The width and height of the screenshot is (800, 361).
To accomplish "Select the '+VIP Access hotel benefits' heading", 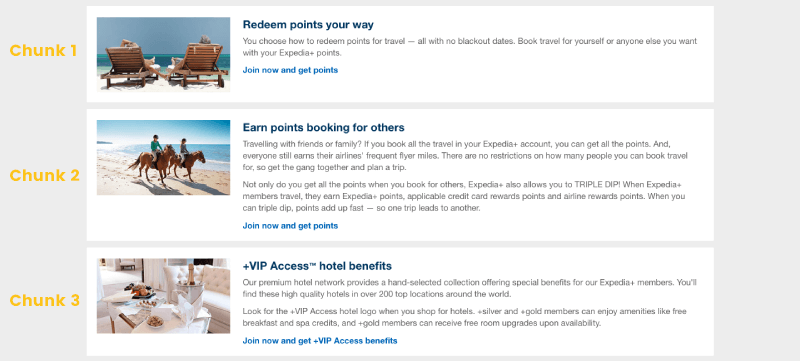I will click(317, 266).
